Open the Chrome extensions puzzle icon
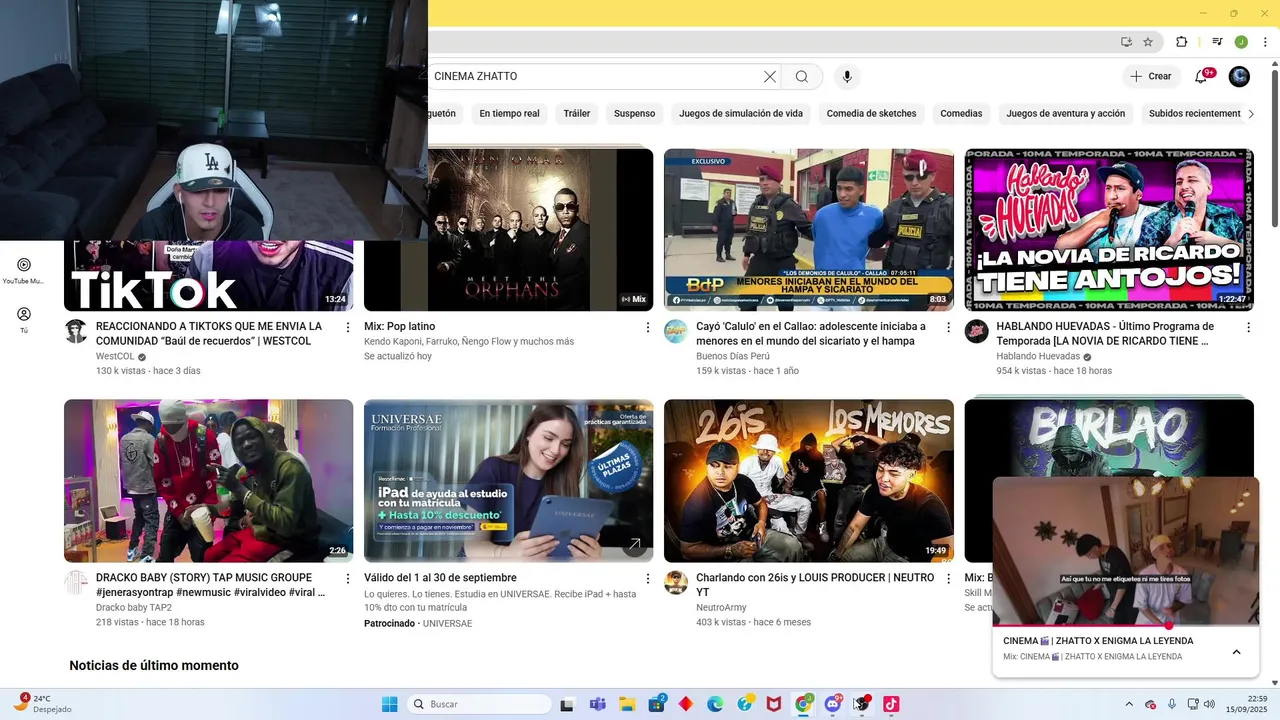This screenshot has height=720, width=1280. pyautogui.click(x=1182, y=42)
